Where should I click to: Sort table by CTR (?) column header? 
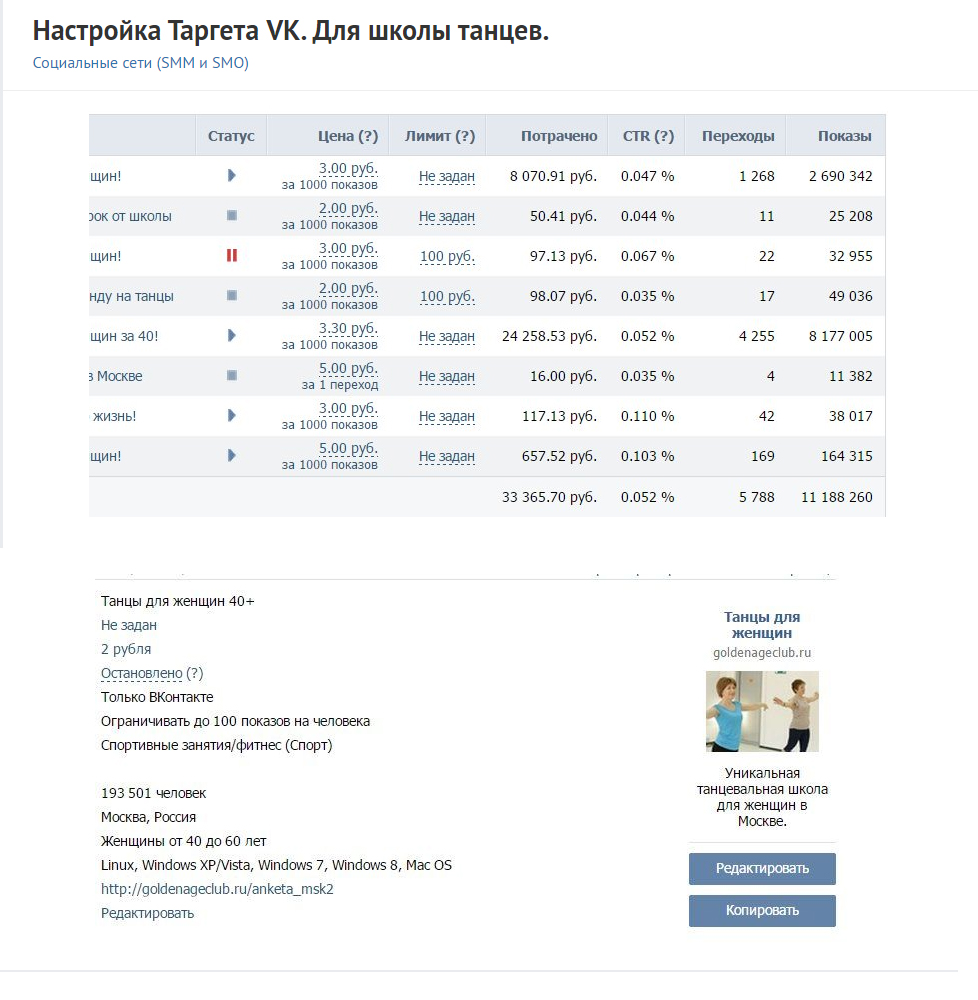[648, 136]
